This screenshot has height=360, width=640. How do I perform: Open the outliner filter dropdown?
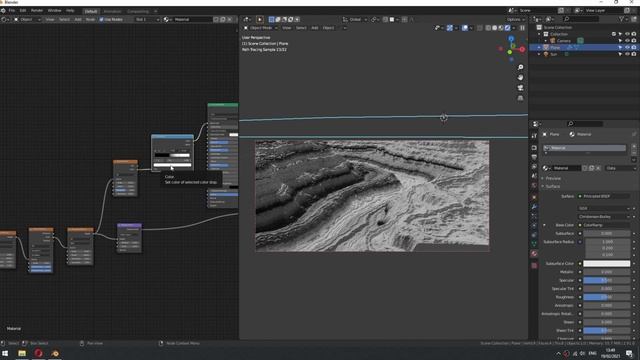click(623, 19)
